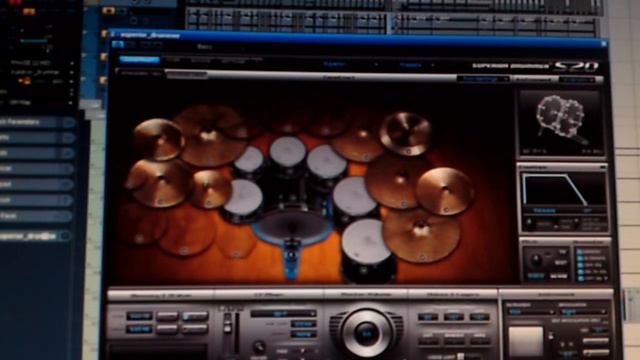Select the leftmost rack tom
This screenshot has height=360, width=640.
click(x=249, y=160)
